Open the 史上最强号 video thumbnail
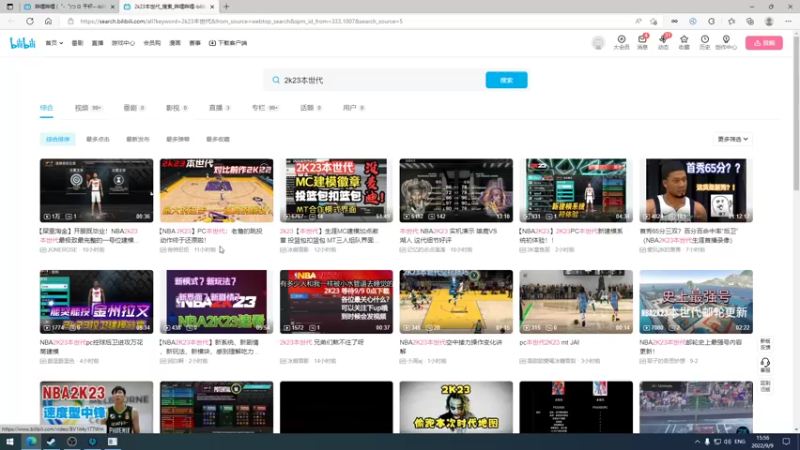This screenshot has height=450, width=800. [696, 302]
